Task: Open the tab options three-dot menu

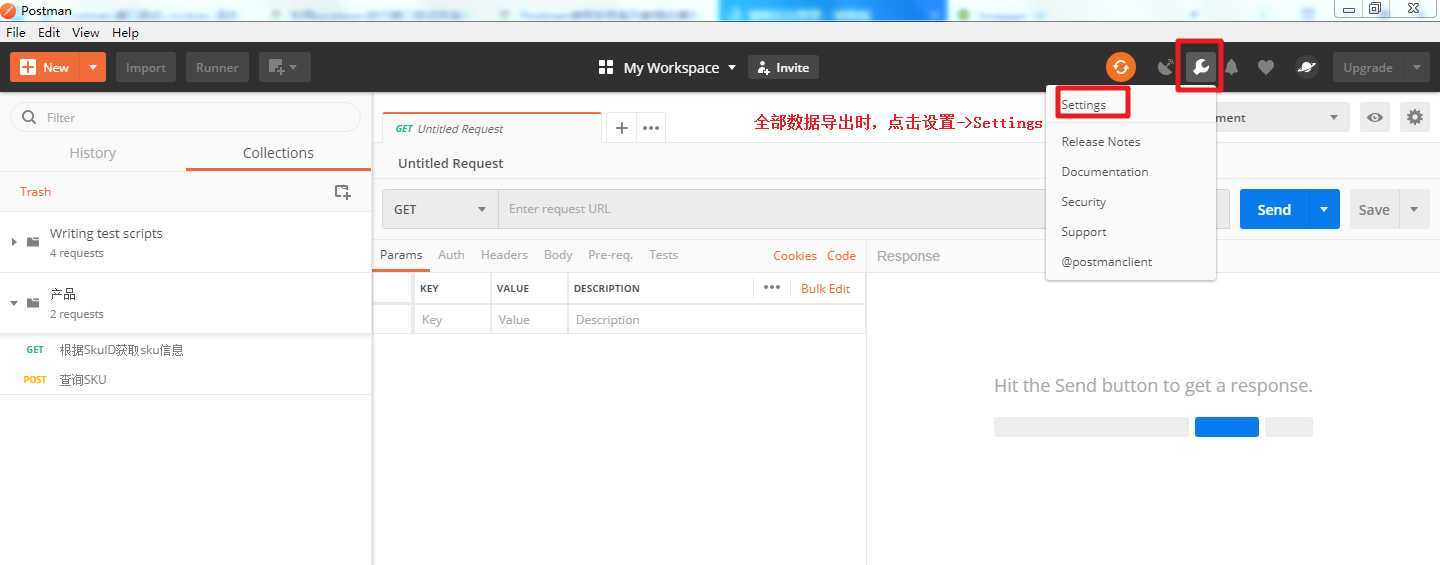Action: [x=651, y=128]
